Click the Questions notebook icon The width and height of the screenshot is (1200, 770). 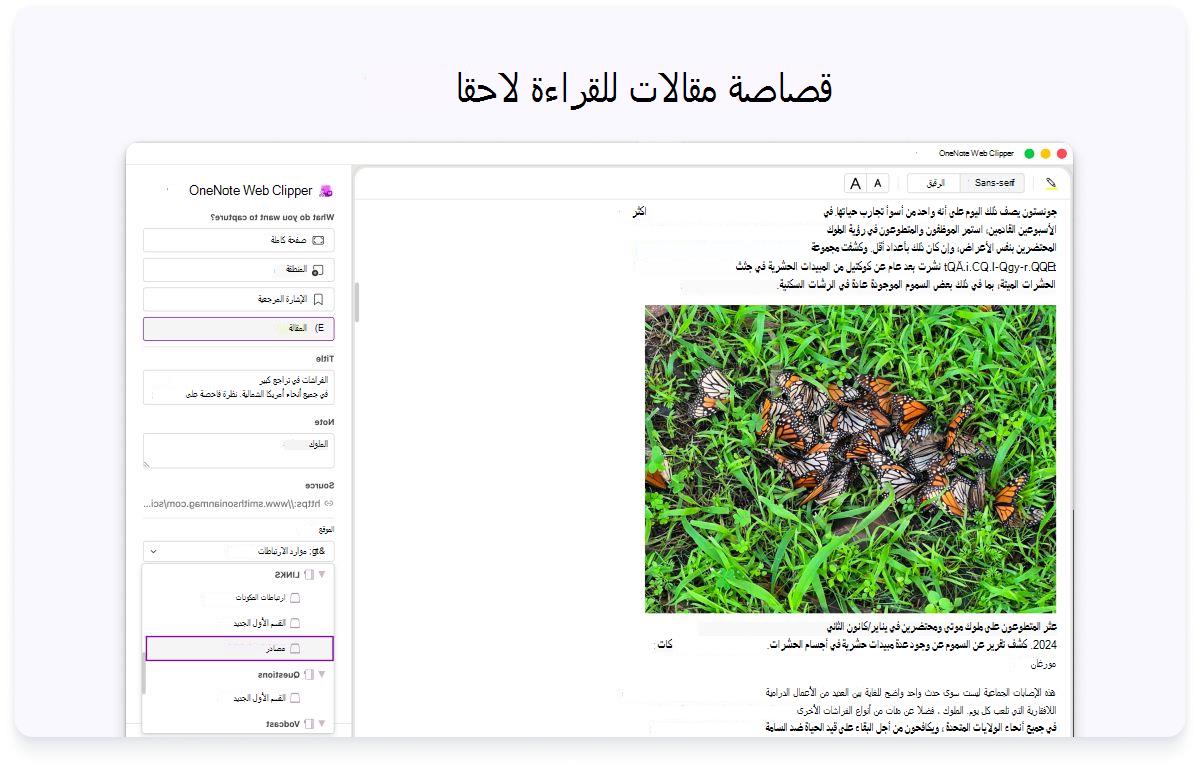[x=309, y=675]
